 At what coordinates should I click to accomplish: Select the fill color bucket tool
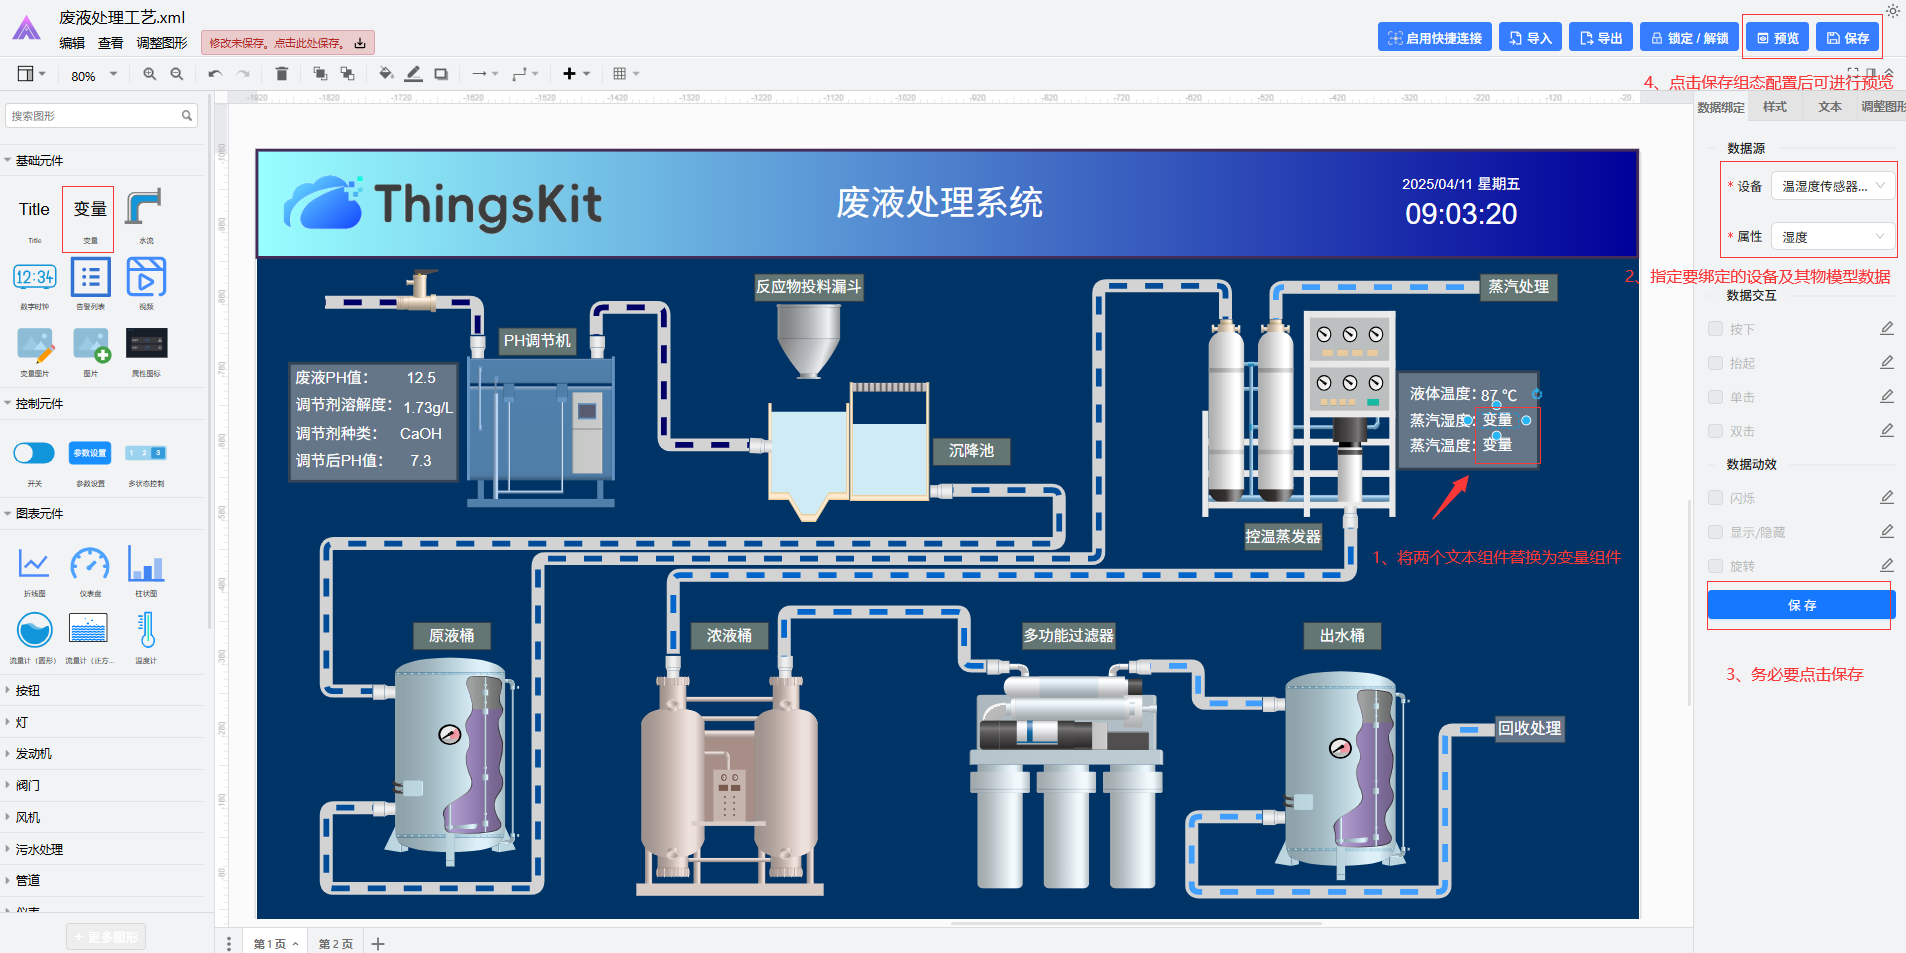click(x=386, y=74)
